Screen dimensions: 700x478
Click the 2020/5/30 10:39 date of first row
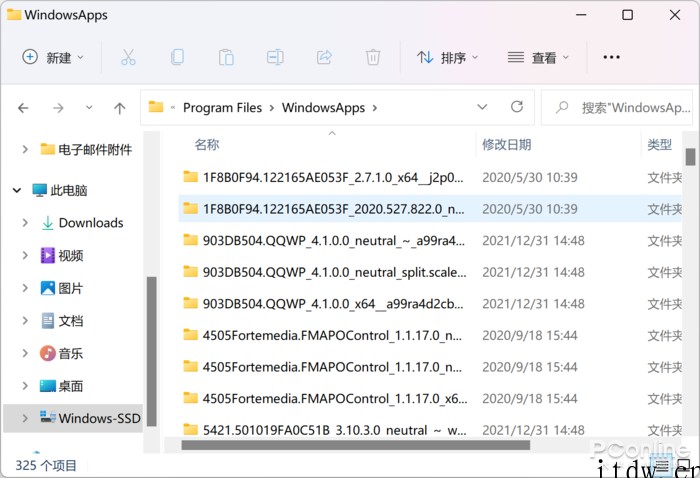(x=530, y=178)
